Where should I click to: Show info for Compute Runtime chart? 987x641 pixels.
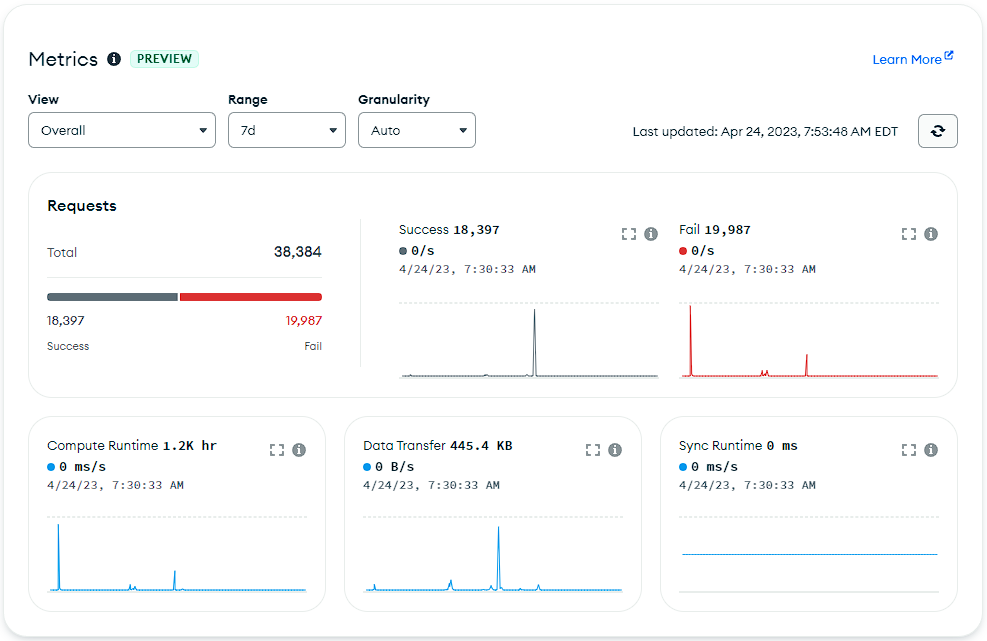pyautogui.click(x=299, y=450)
